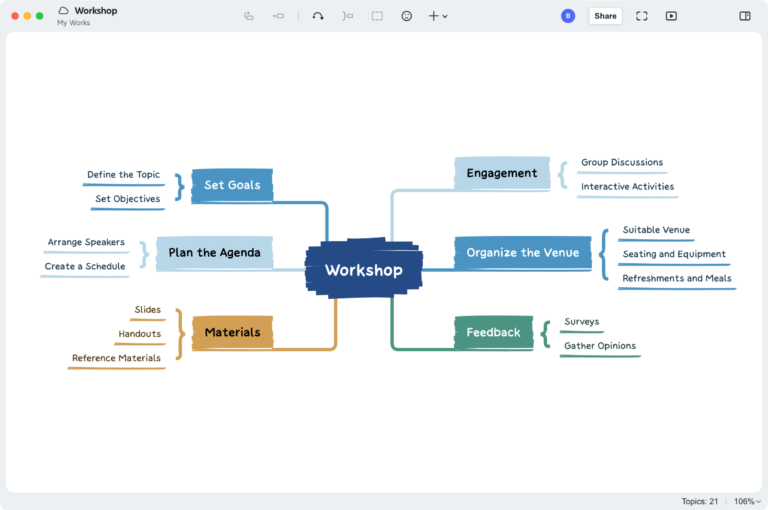Click the Share button
768x510 pixels.
point(605,16)
